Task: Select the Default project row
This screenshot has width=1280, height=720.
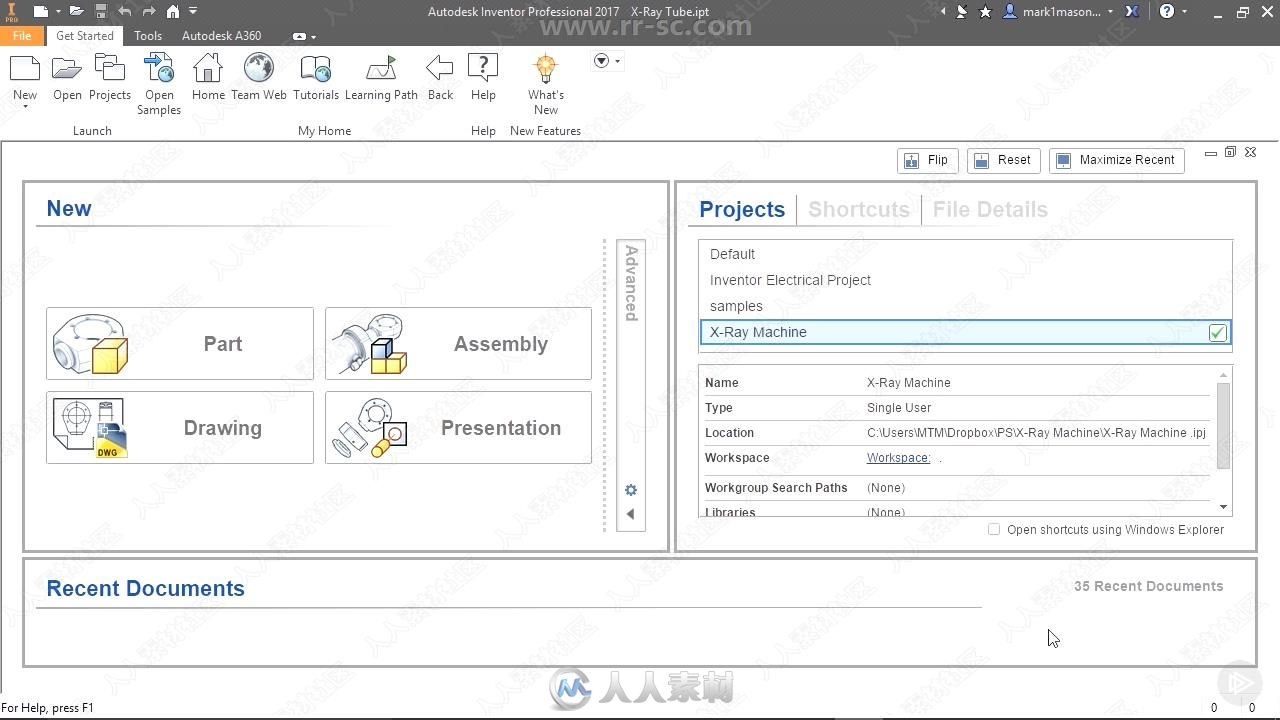Action: coord(965,254)
